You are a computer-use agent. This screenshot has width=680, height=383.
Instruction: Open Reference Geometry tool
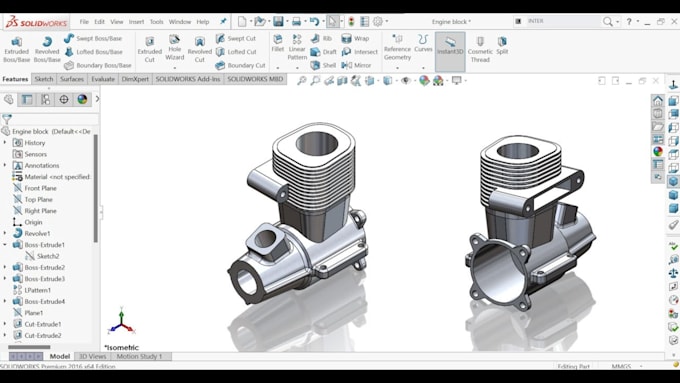[x=397, y=48]
